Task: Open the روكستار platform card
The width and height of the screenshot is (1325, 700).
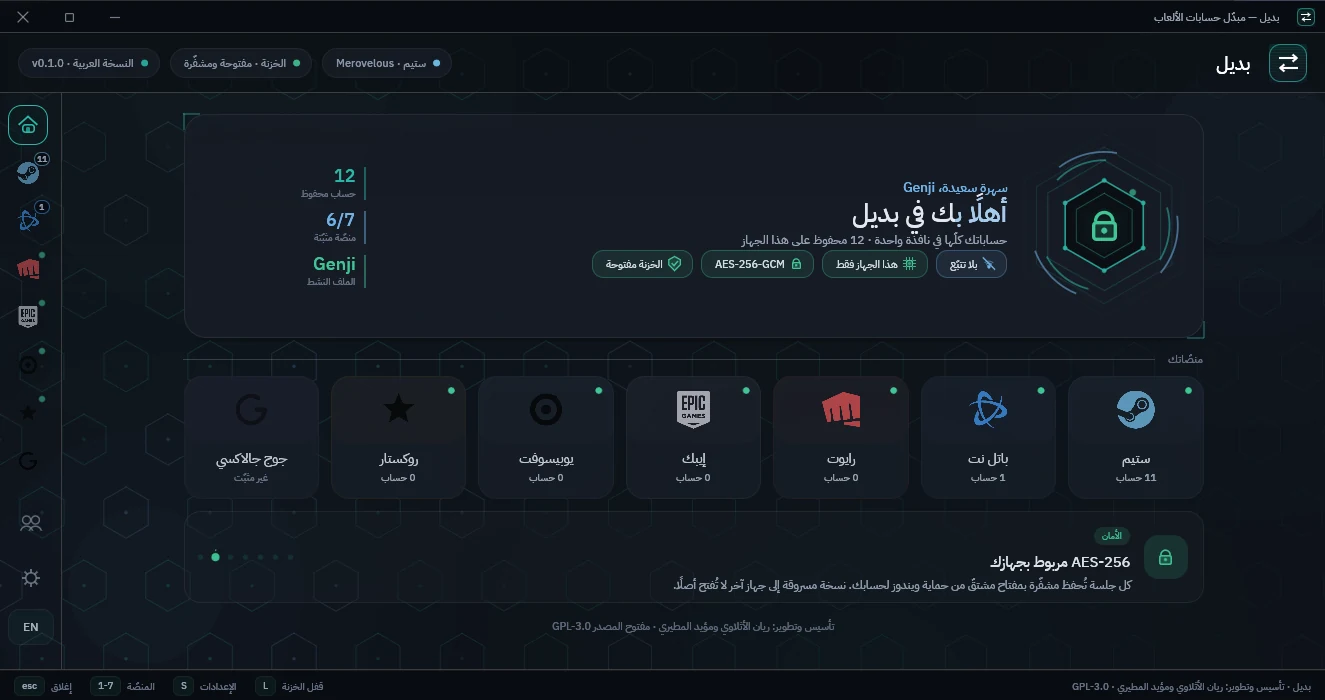Action: [398, 437]
